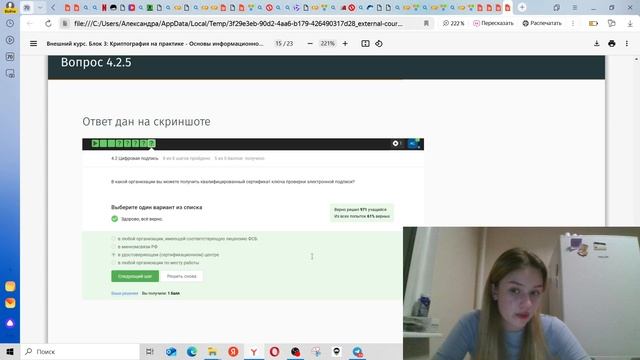
Task: Click the play lesson icon in the quiz header
Action: coord(95,143)
